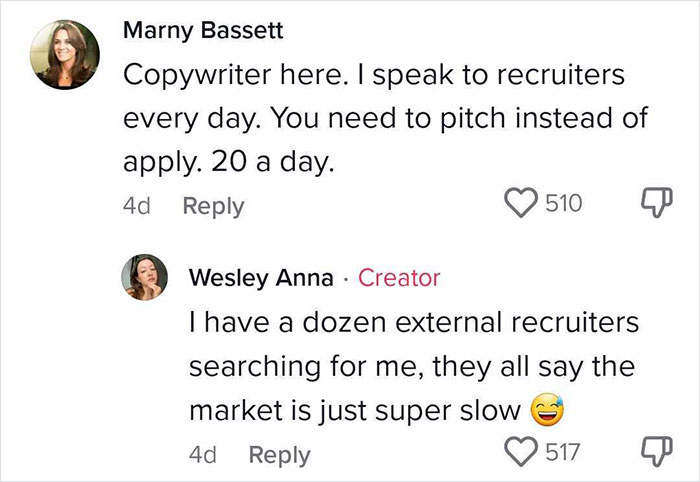Reply to Marny Bassett's comment
The height and width of the screenshot is (482, 700).
point(212,206)
